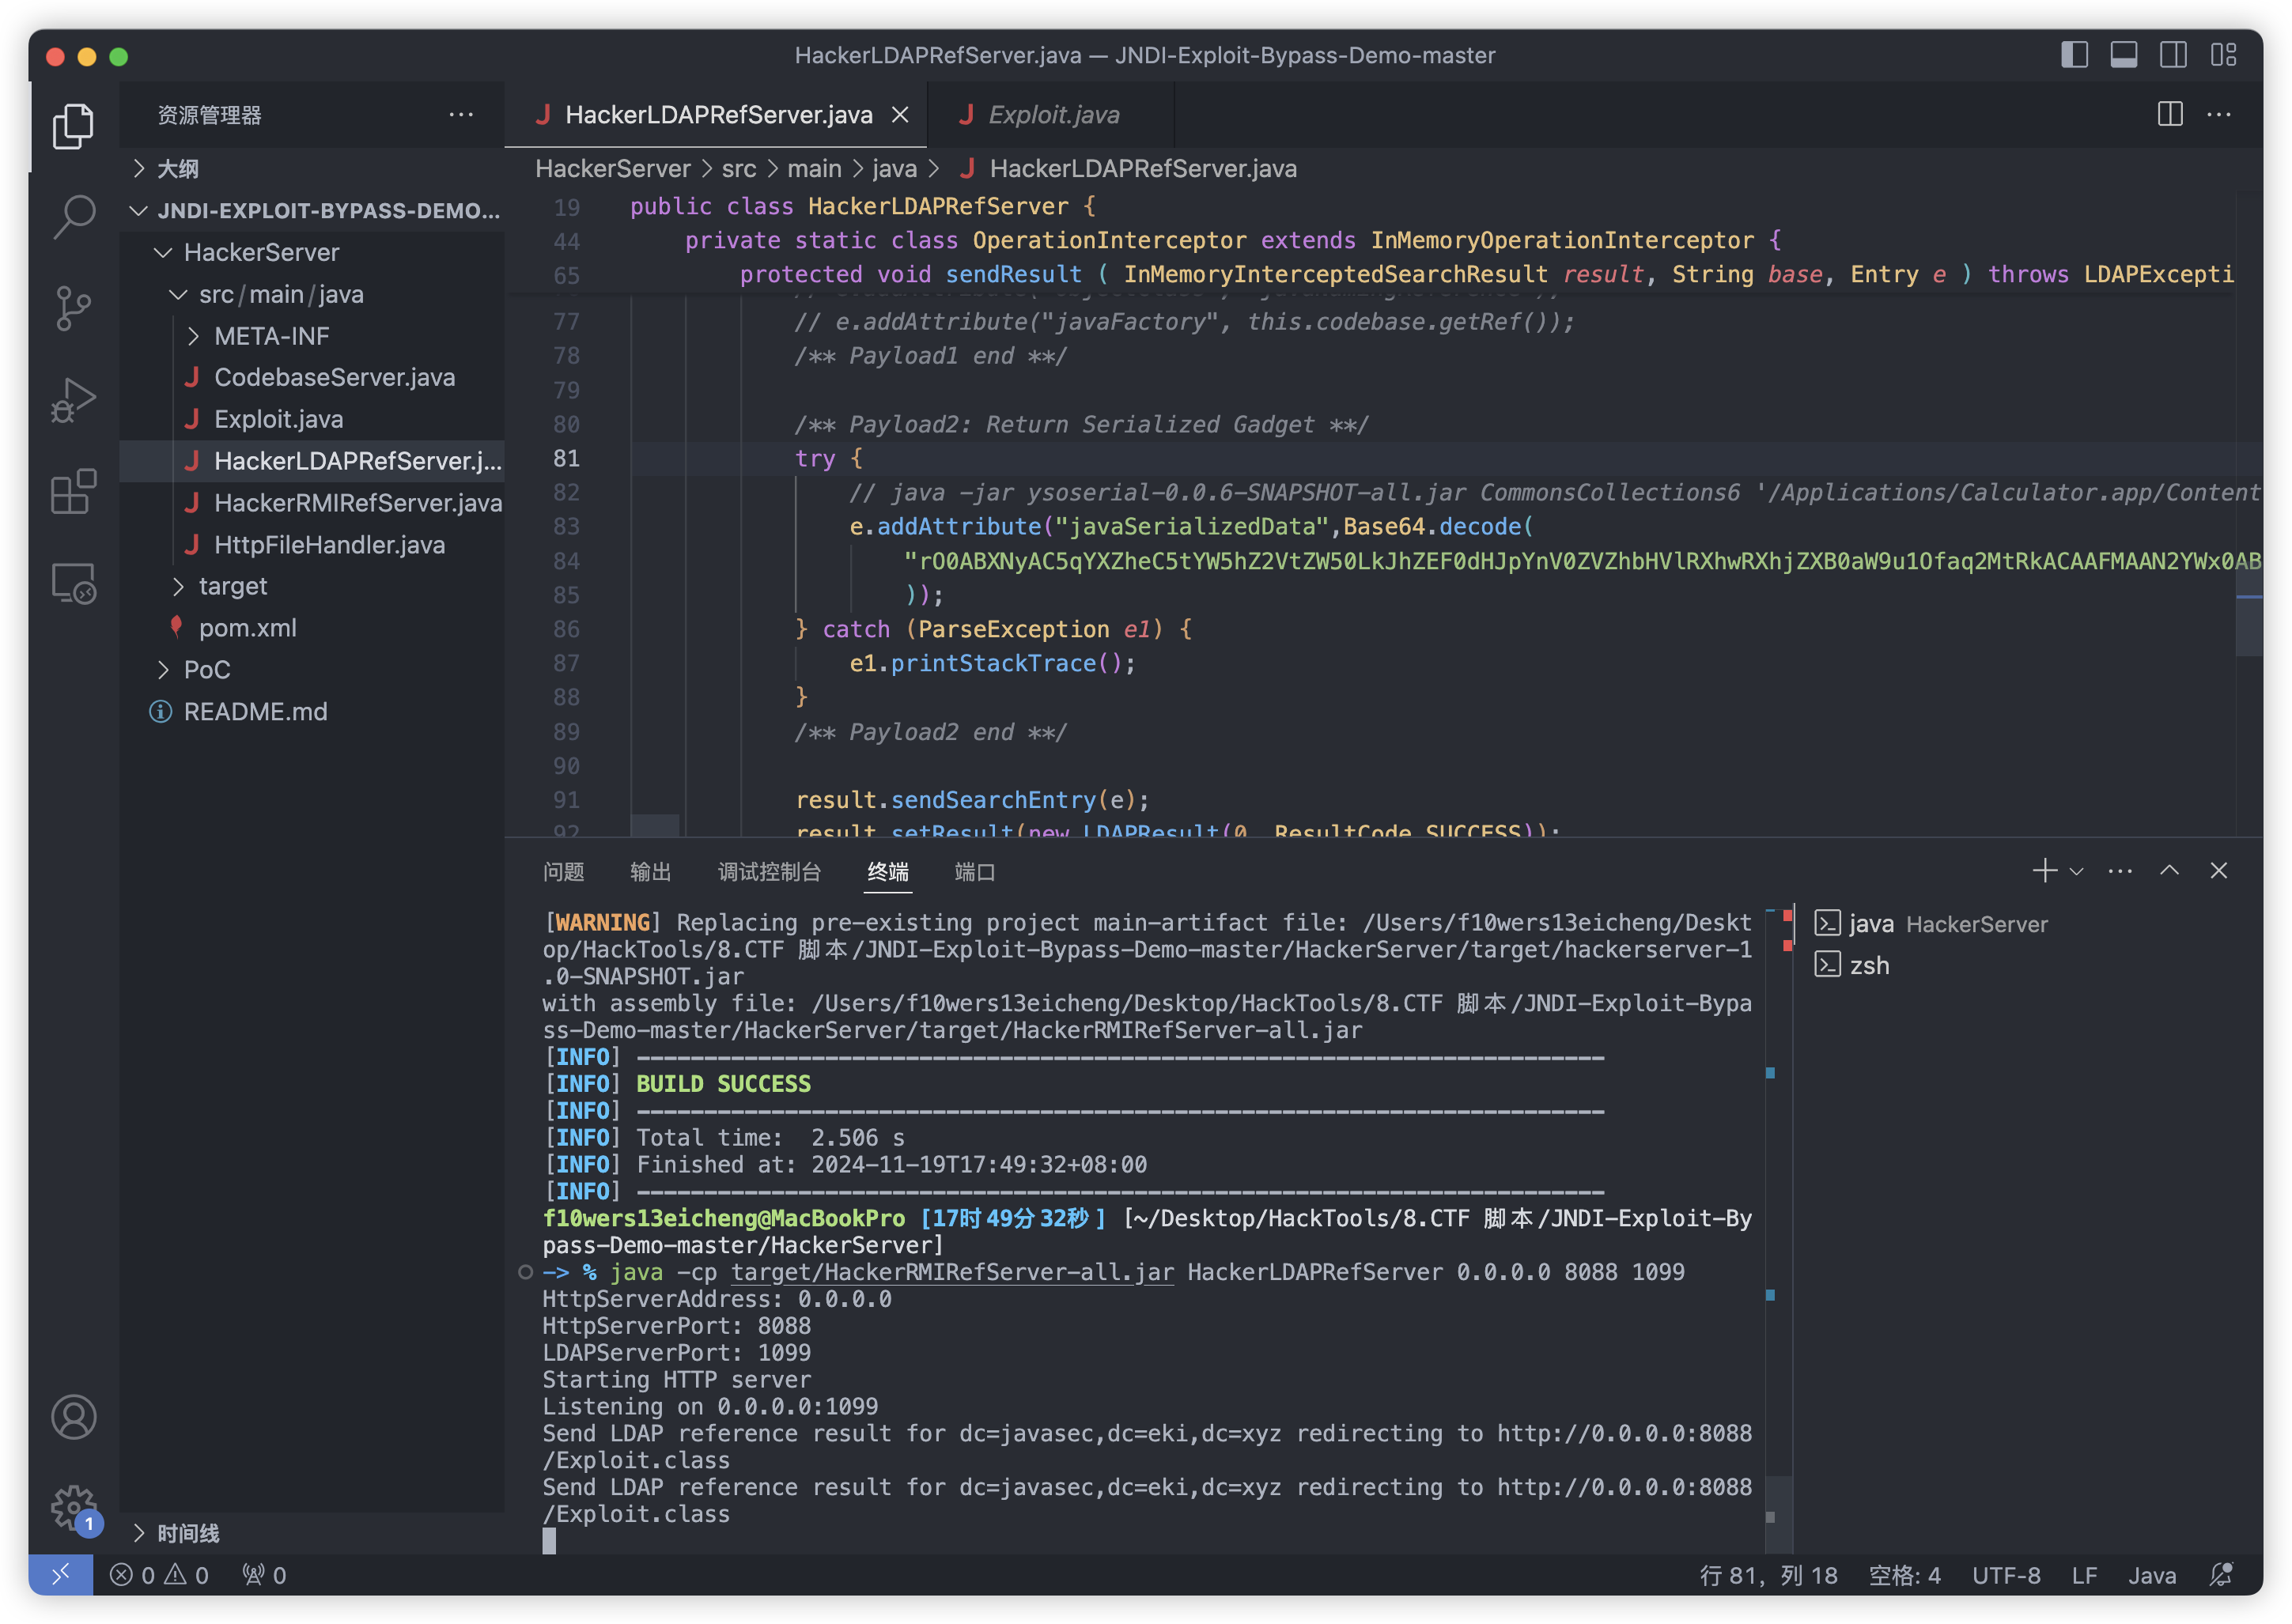This screenshot has height=1624, width=2292.
Task: Open panel views and more actions ellipsis
Action: (x=2119, y=871)
